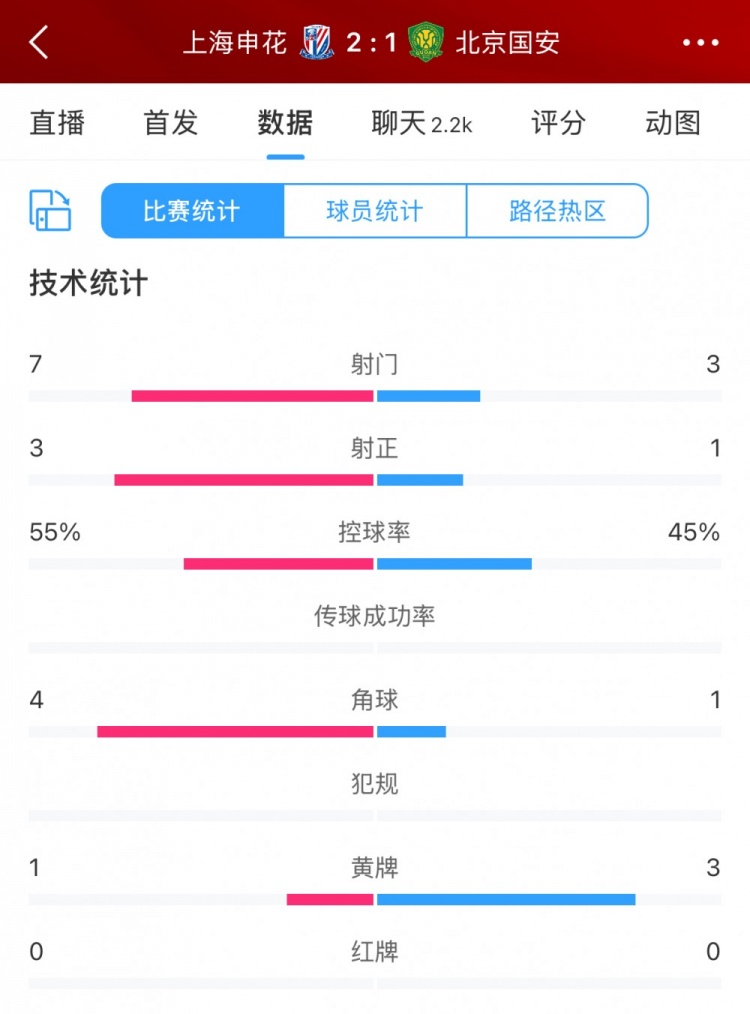View the 首发 starting lineups

click(x=169, y=123)
